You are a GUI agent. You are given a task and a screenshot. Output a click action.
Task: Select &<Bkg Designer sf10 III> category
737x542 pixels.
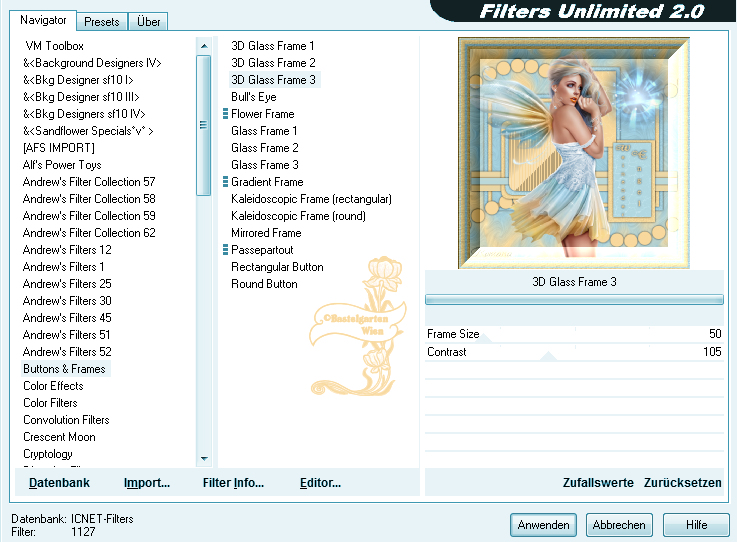click(81, 97)
